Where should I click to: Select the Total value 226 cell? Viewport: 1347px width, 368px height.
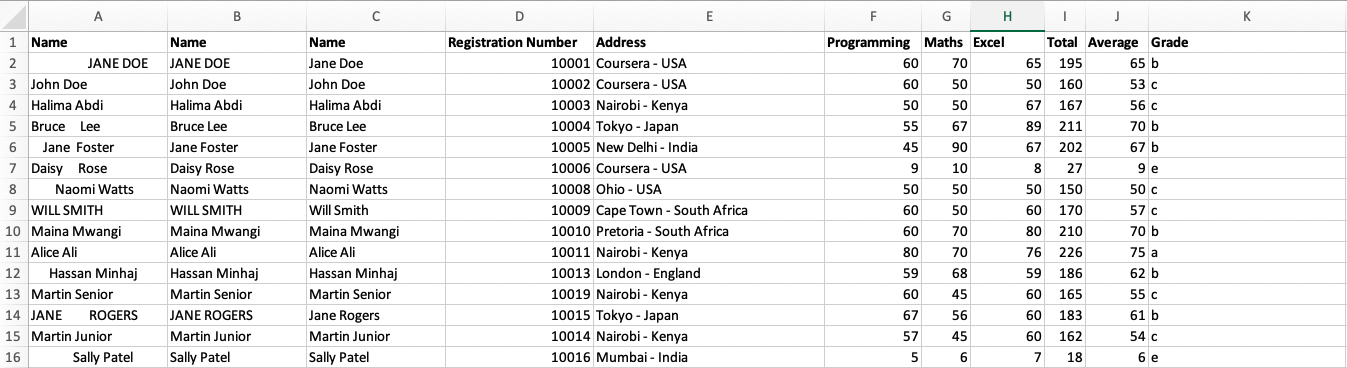1065,252
